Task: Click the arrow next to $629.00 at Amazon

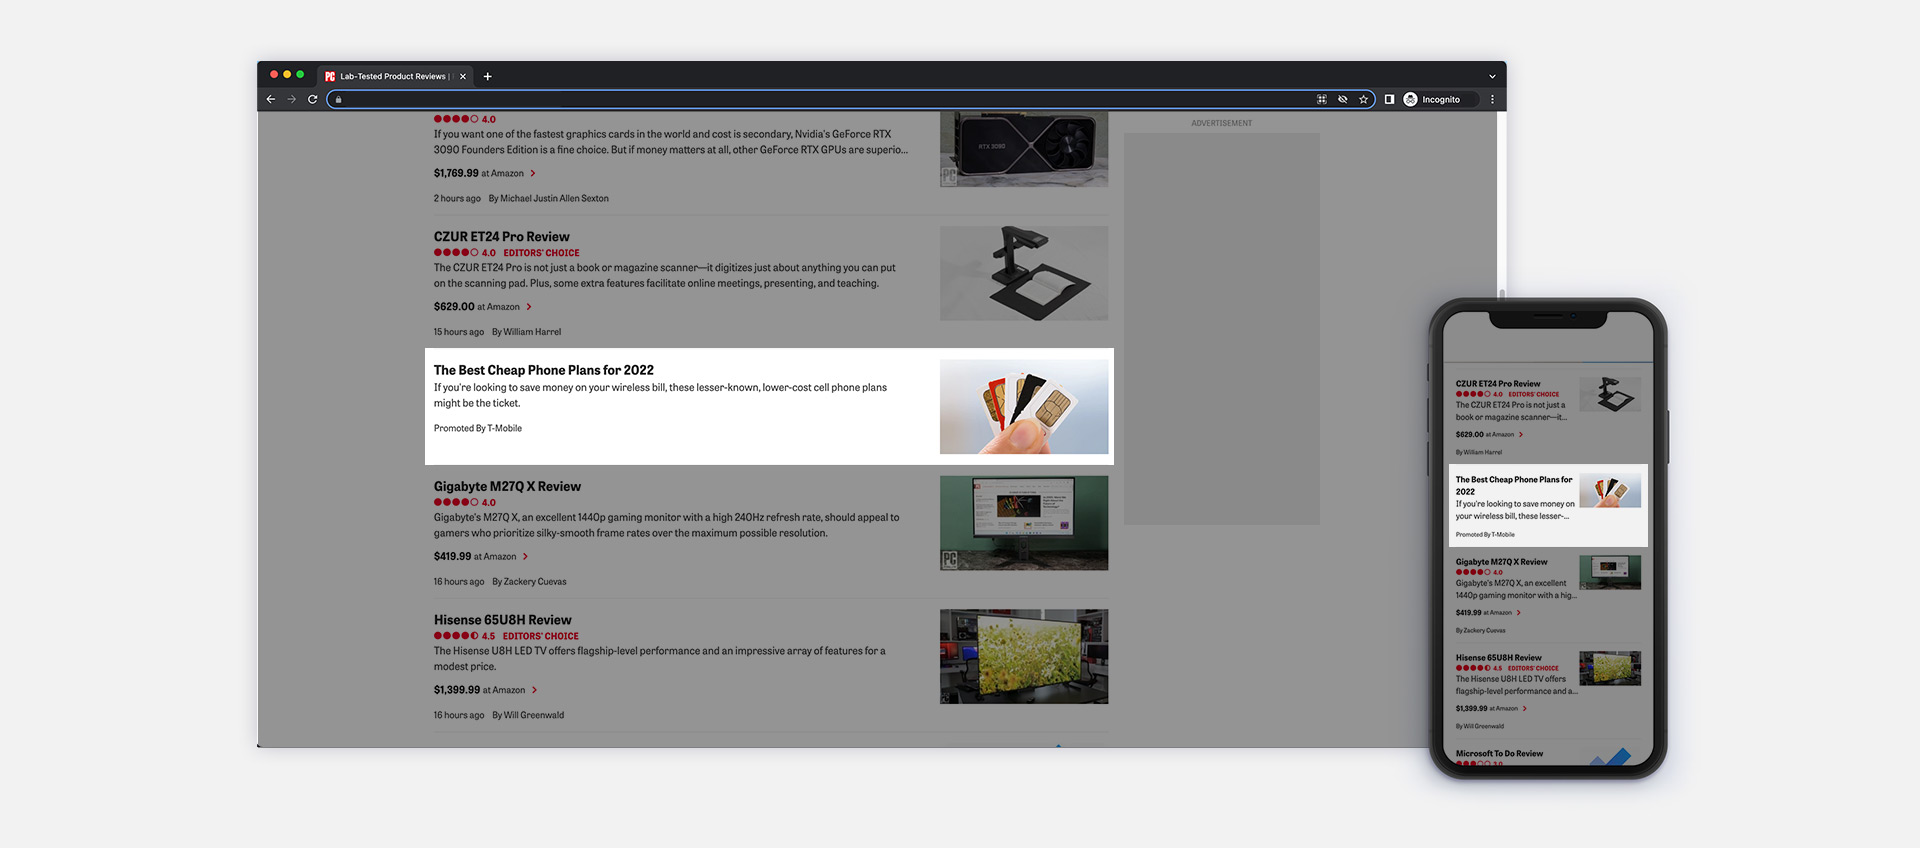Action: point(529,307)
